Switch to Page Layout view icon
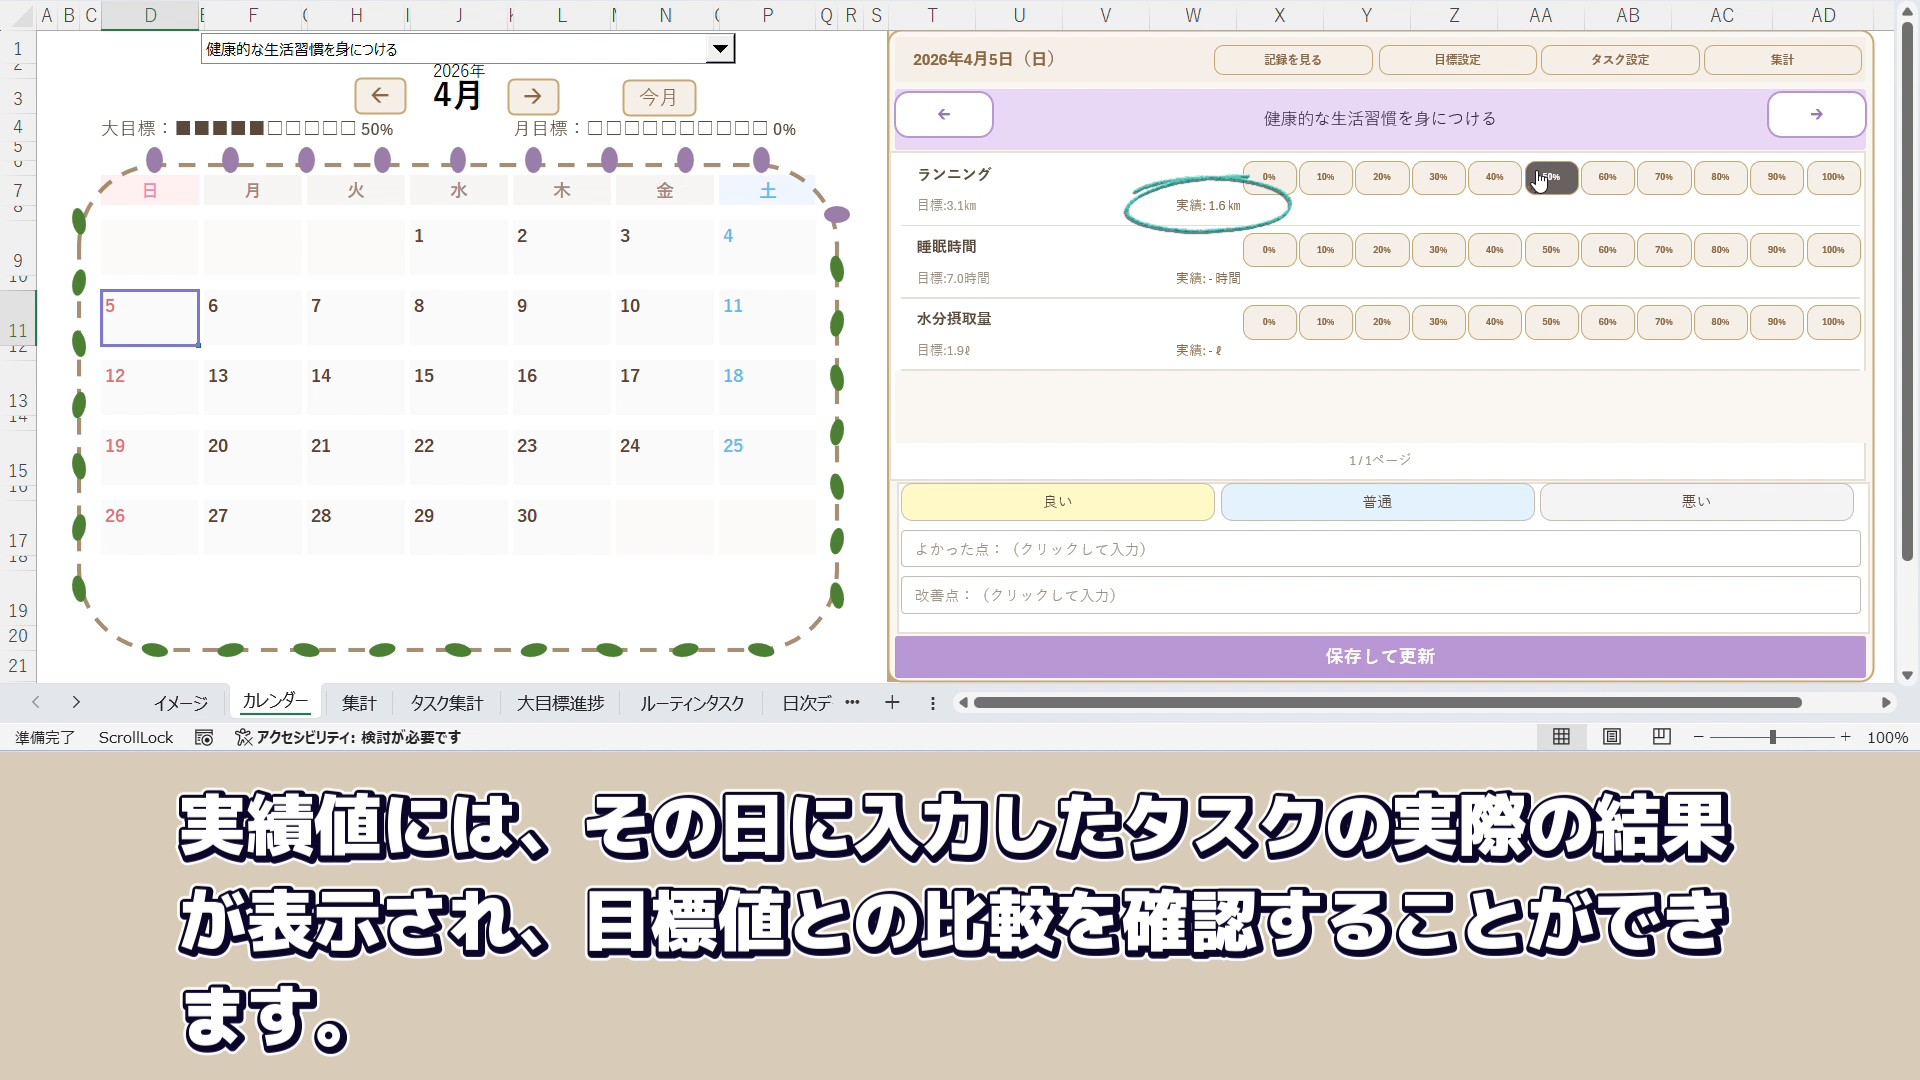This screenshot has height=1080, width=1920. click(x=1611, y=737)
